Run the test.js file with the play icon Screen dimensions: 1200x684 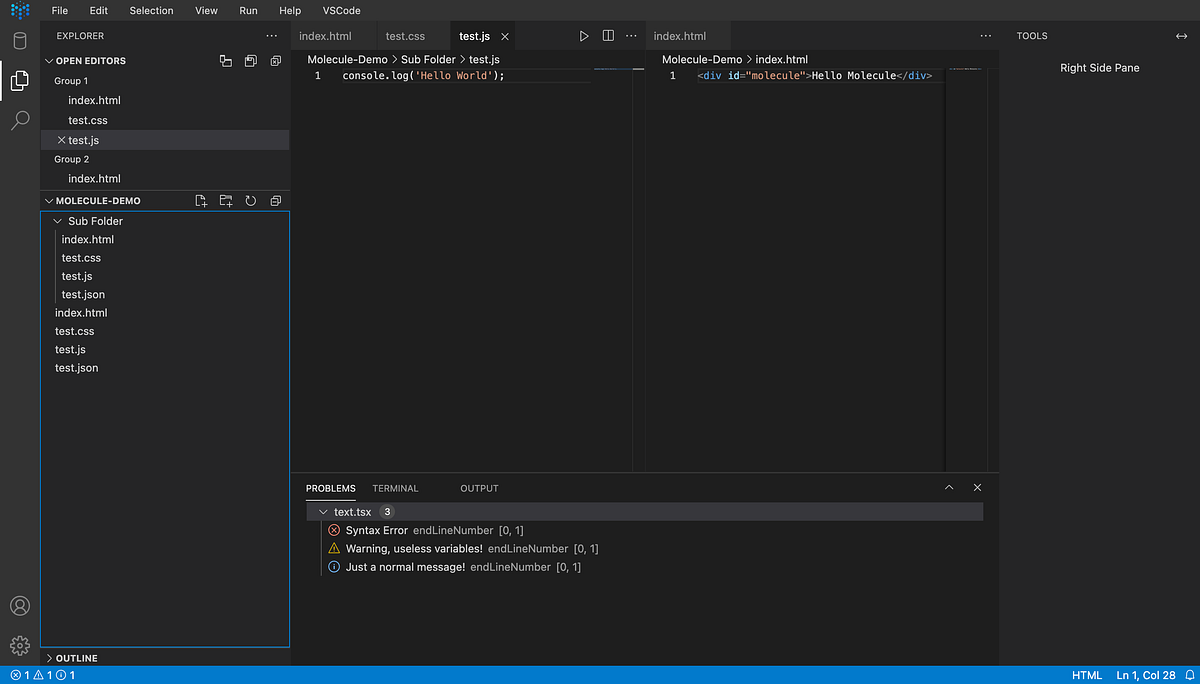coord(584,35)
